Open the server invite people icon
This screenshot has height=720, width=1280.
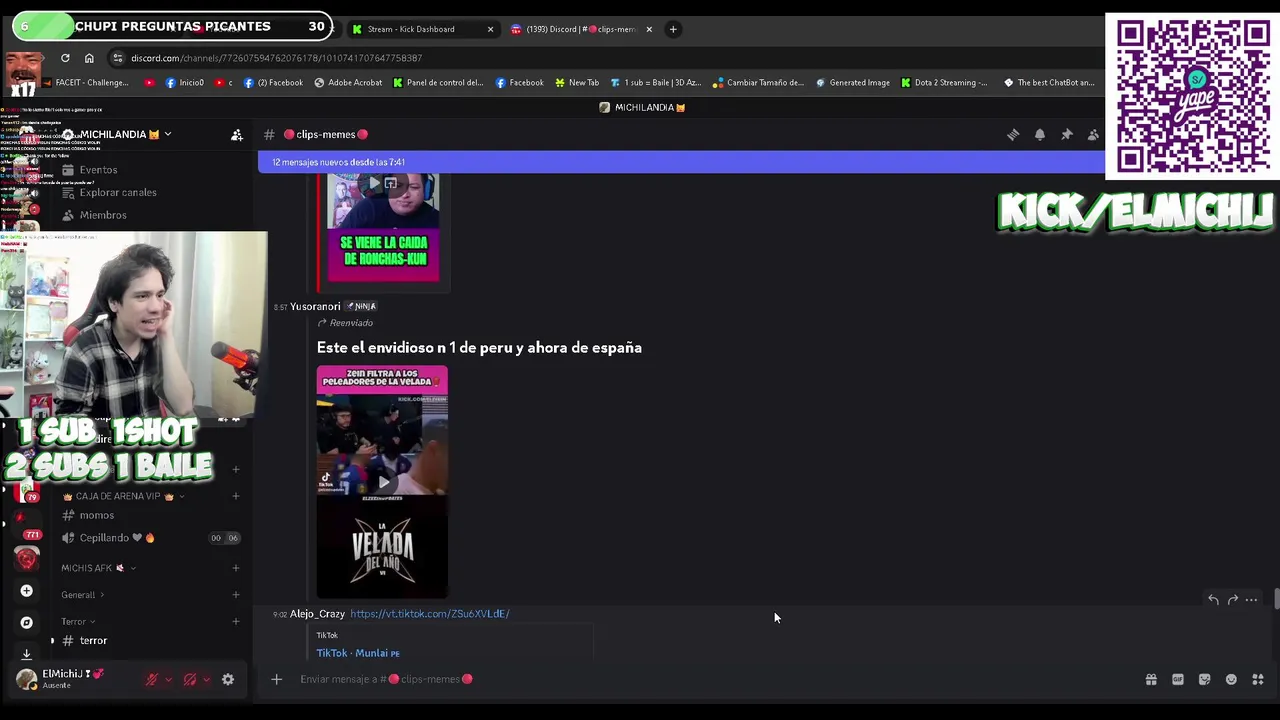pos(237,135)
